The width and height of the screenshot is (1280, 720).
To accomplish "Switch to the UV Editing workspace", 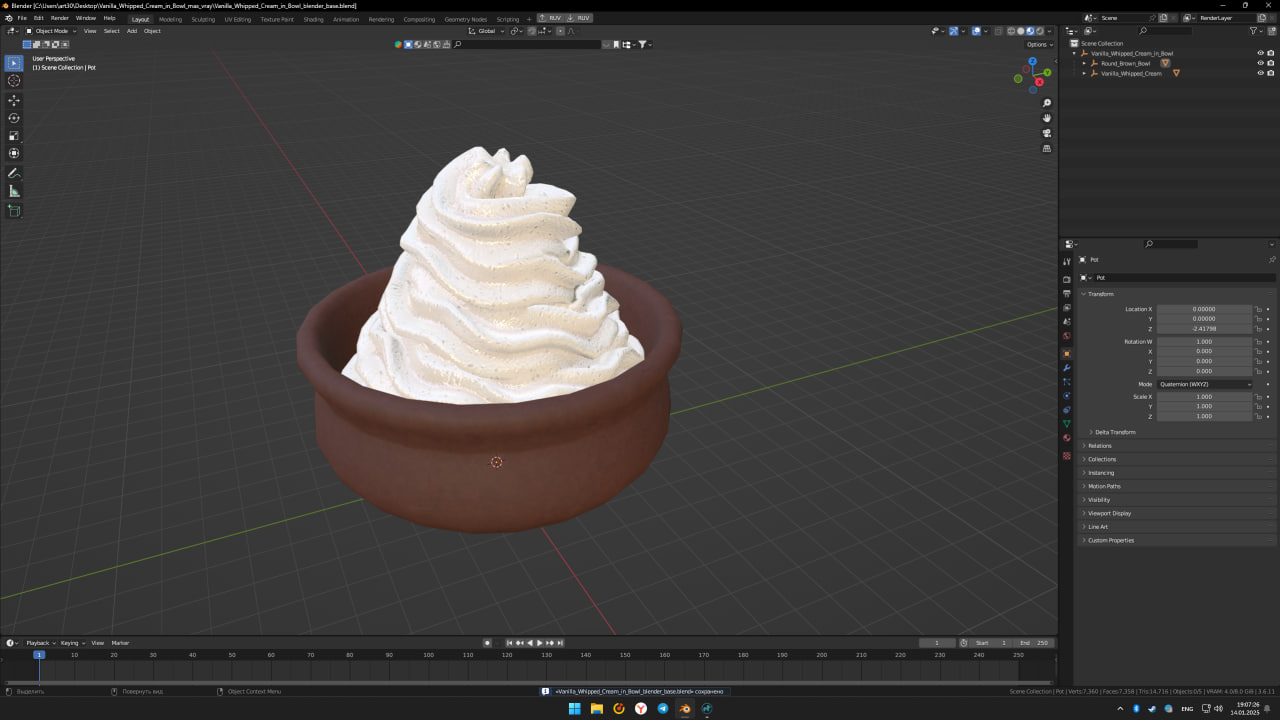I will [238, 19].
